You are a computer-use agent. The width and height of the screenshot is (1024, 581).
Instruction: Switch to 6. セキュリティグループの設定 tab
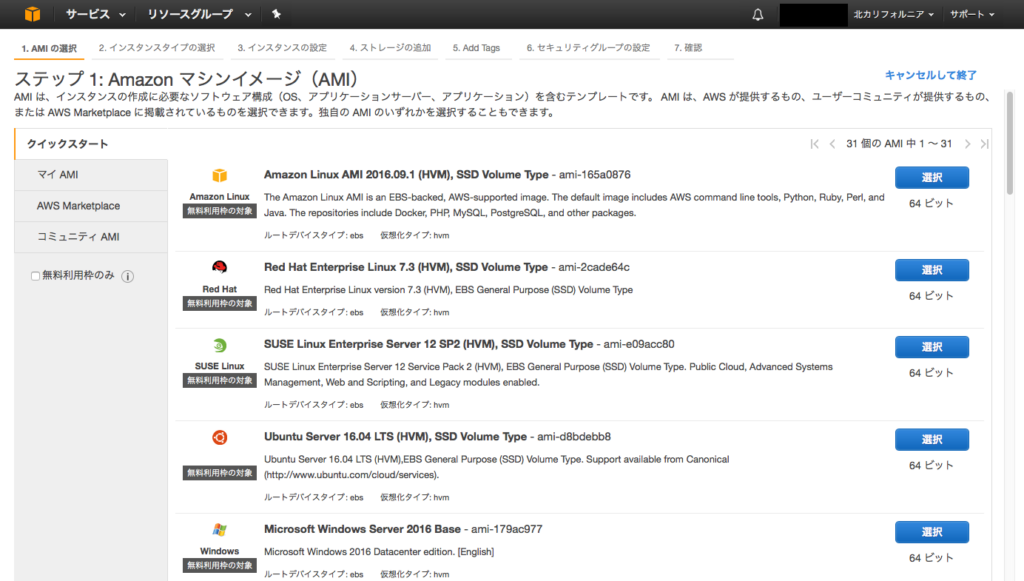588,48
